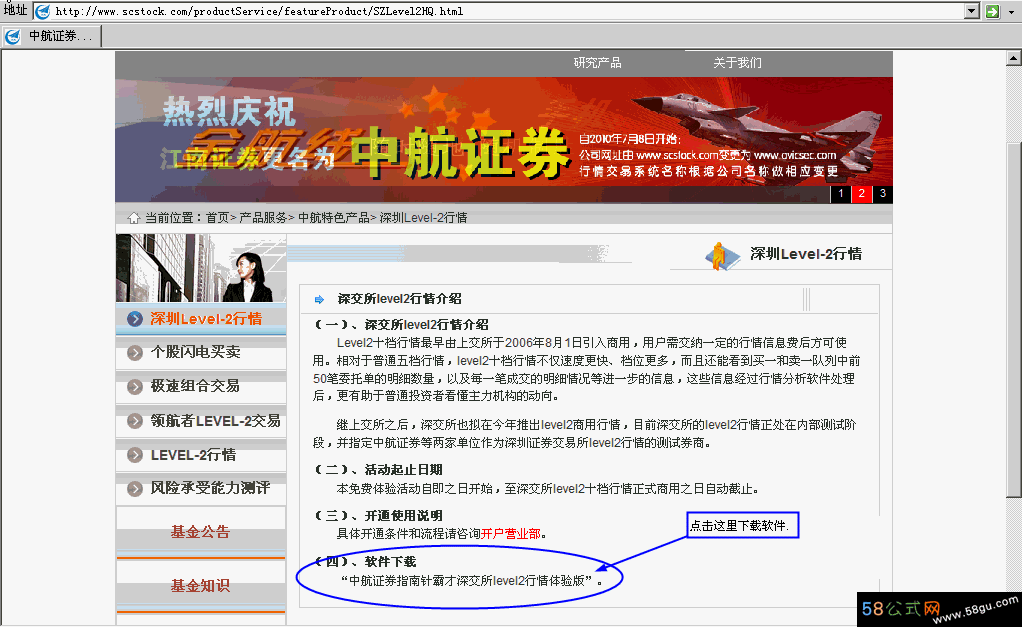Switch to banner slide 2
The width and height of the screenshot is (1022, 627).
tap(862, 194)
